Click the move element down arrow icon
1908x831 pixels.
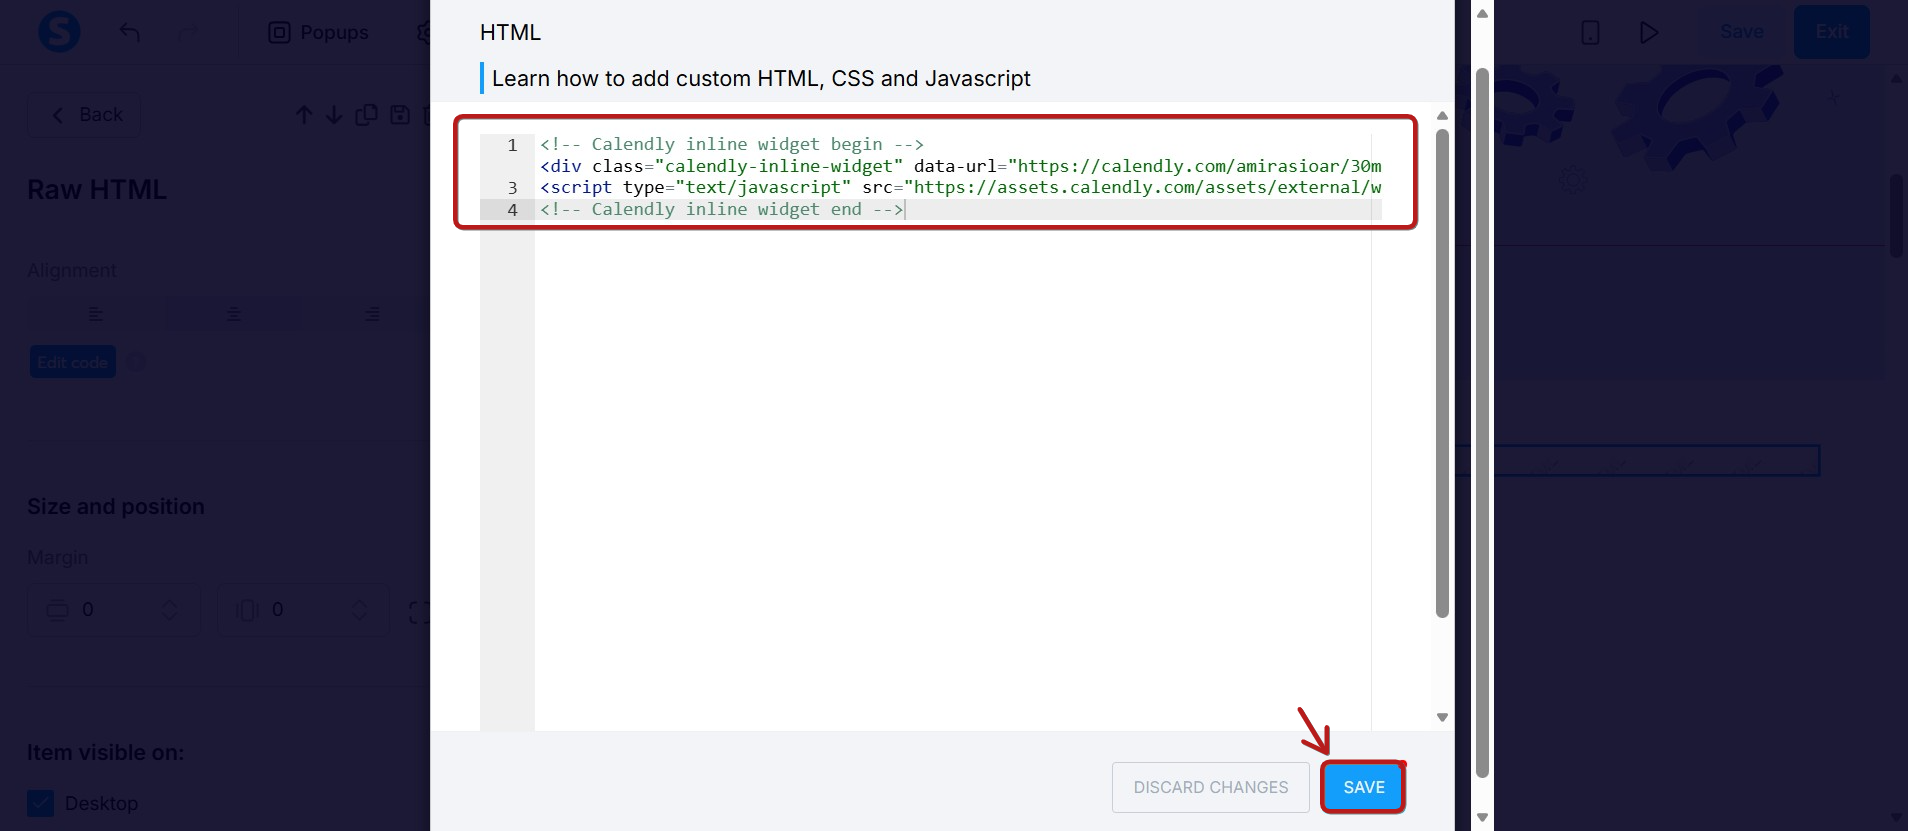tap(334, 115)
